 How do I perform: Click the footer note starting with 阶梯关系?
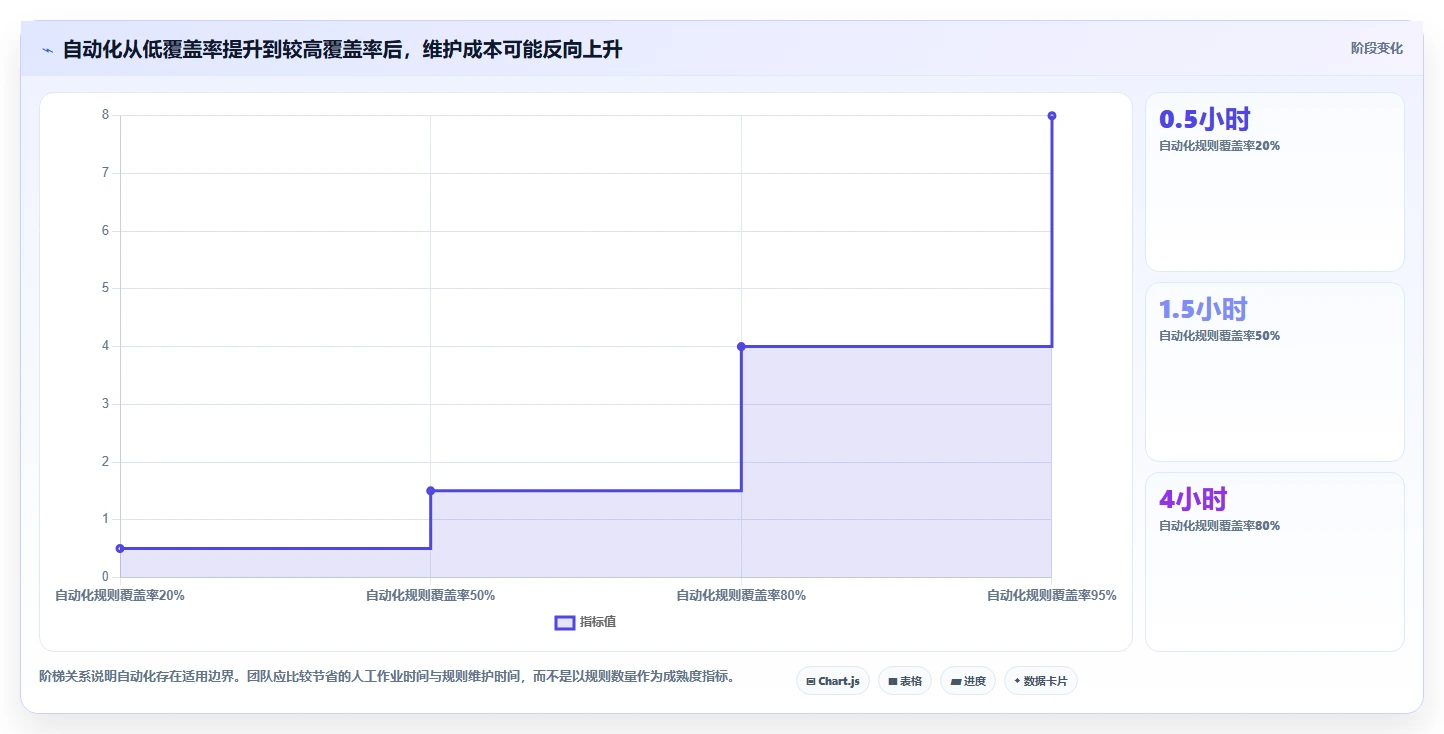[x=390, y=677]
